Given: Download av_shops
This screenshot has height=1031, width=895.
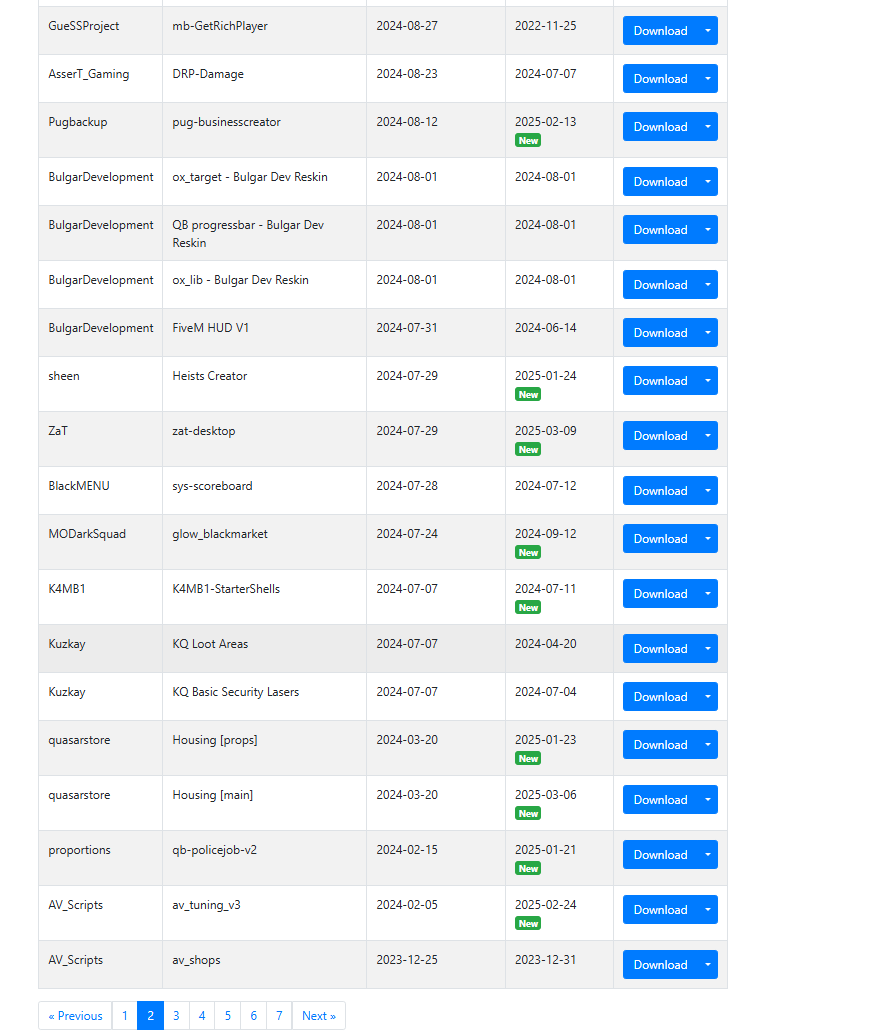Looking at the screenshot, I should pos(660,965).
